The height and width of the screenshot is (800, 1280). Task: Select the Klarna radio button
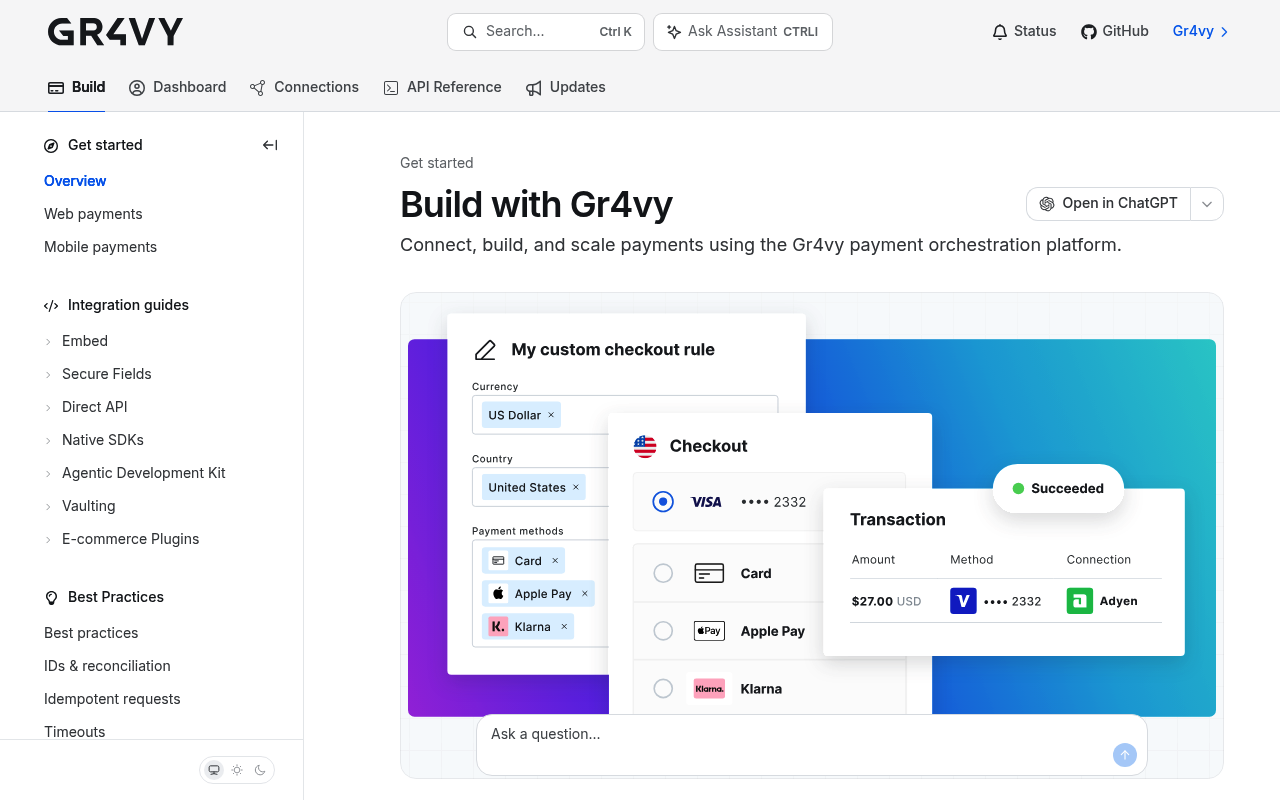click(663, 688)
